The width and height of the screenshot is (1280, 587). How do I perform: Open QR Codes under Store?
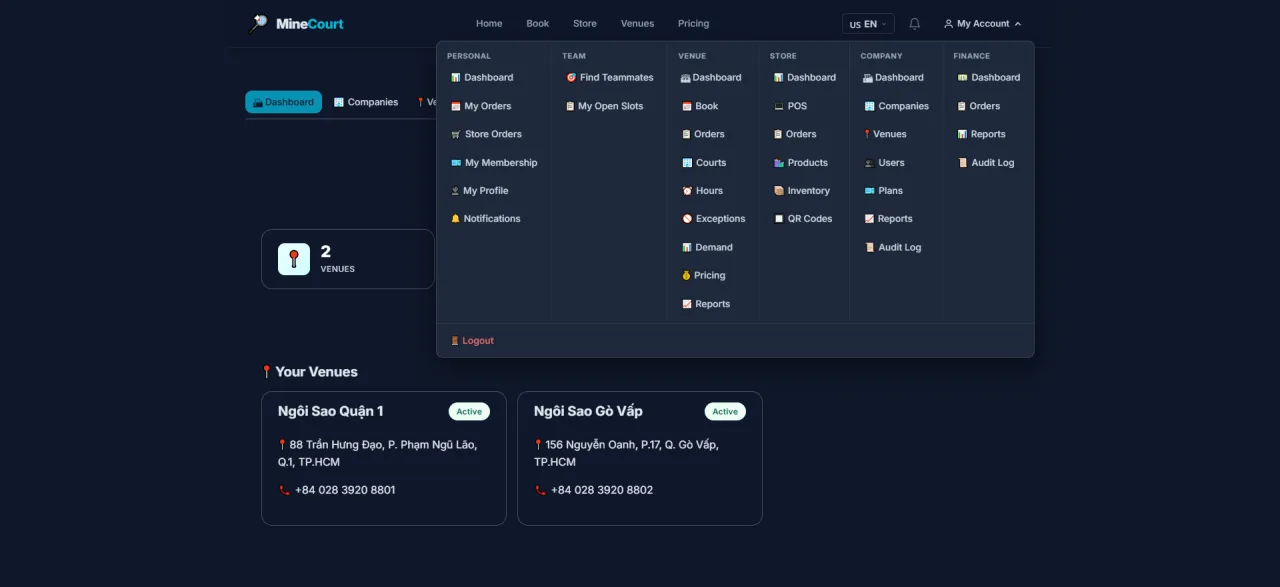tap(803, 219)
